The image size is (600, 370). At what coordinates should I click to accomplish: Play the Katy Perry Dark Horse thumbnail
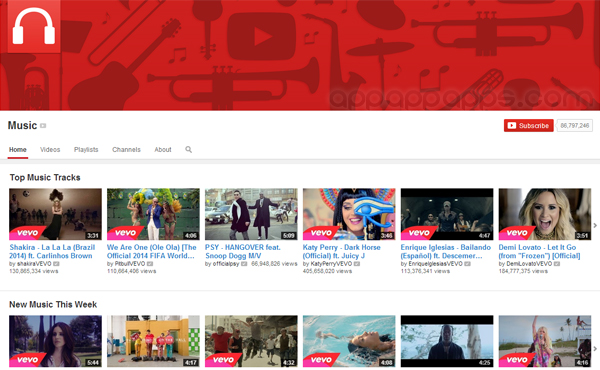point(349,214)
